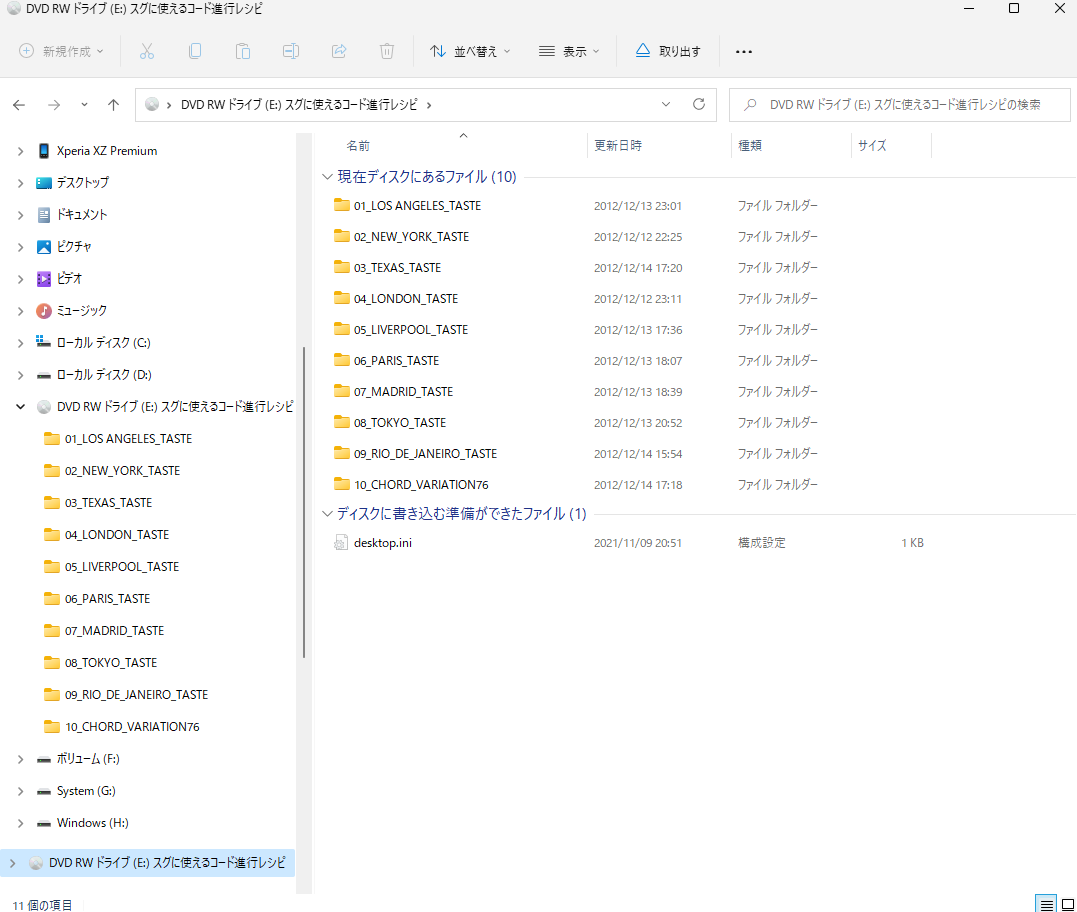This screenshot has width=1077, height=912.
Task: Open the 新規作成 menu
Action: pyautogui.click(x=62, y=51)
